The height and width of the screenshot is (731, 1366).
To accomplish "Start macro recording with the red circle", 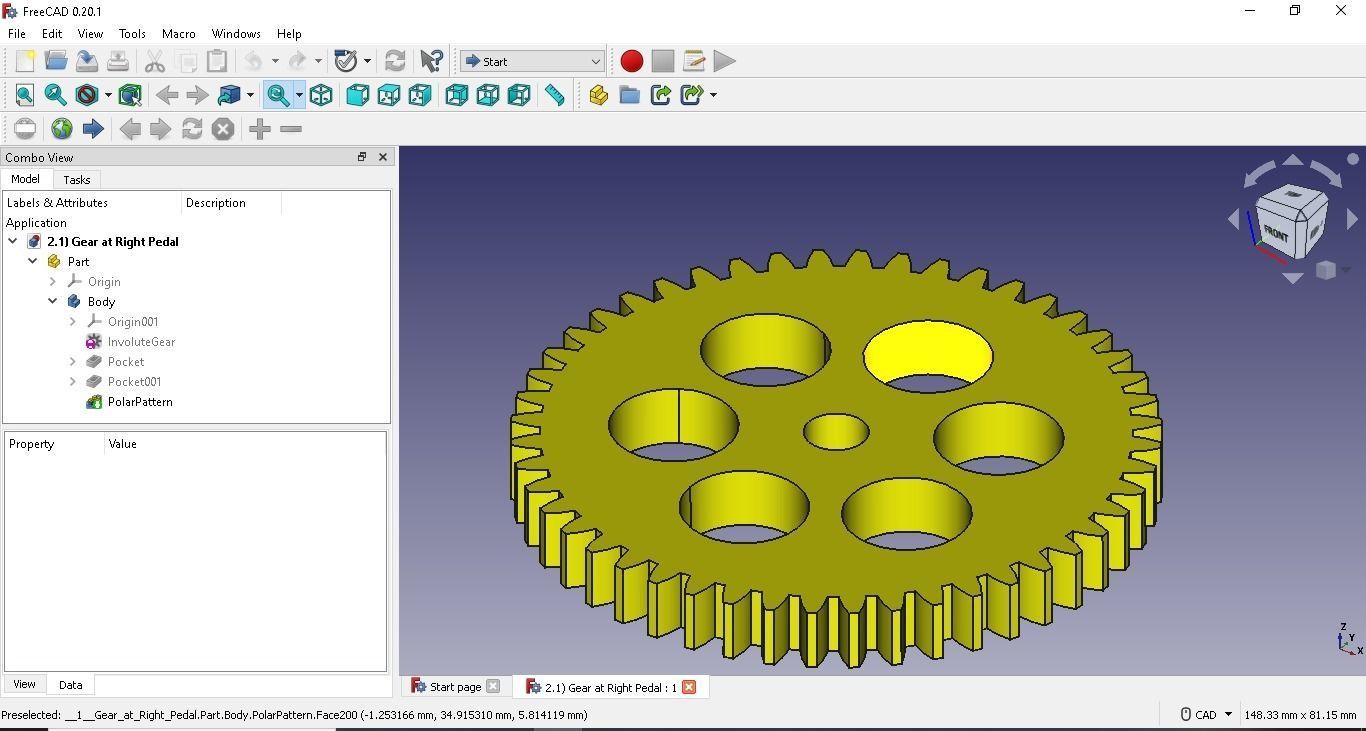I will point(631,61).
